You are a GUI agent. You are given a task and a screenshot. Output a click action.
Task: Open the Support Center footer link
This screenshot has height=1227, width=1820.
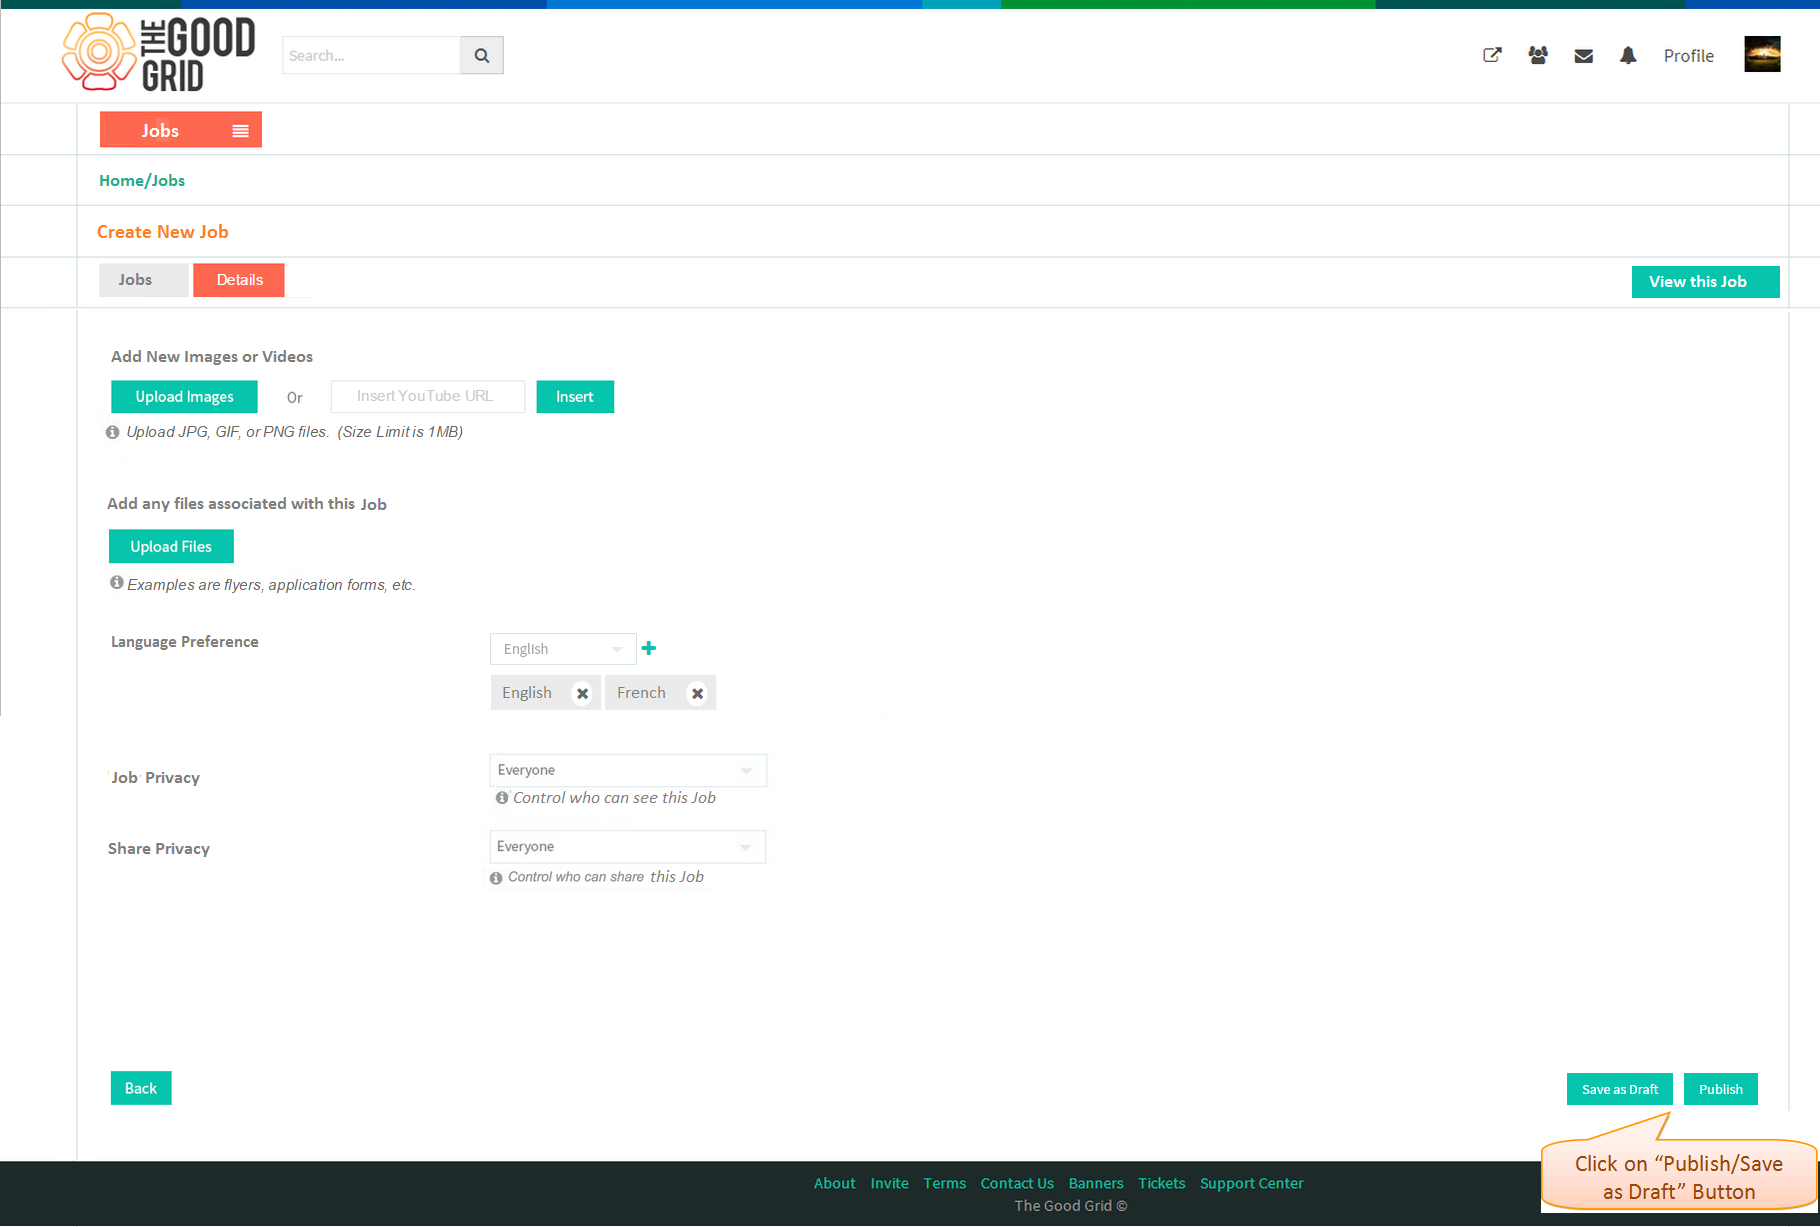coord(1252,1183)
